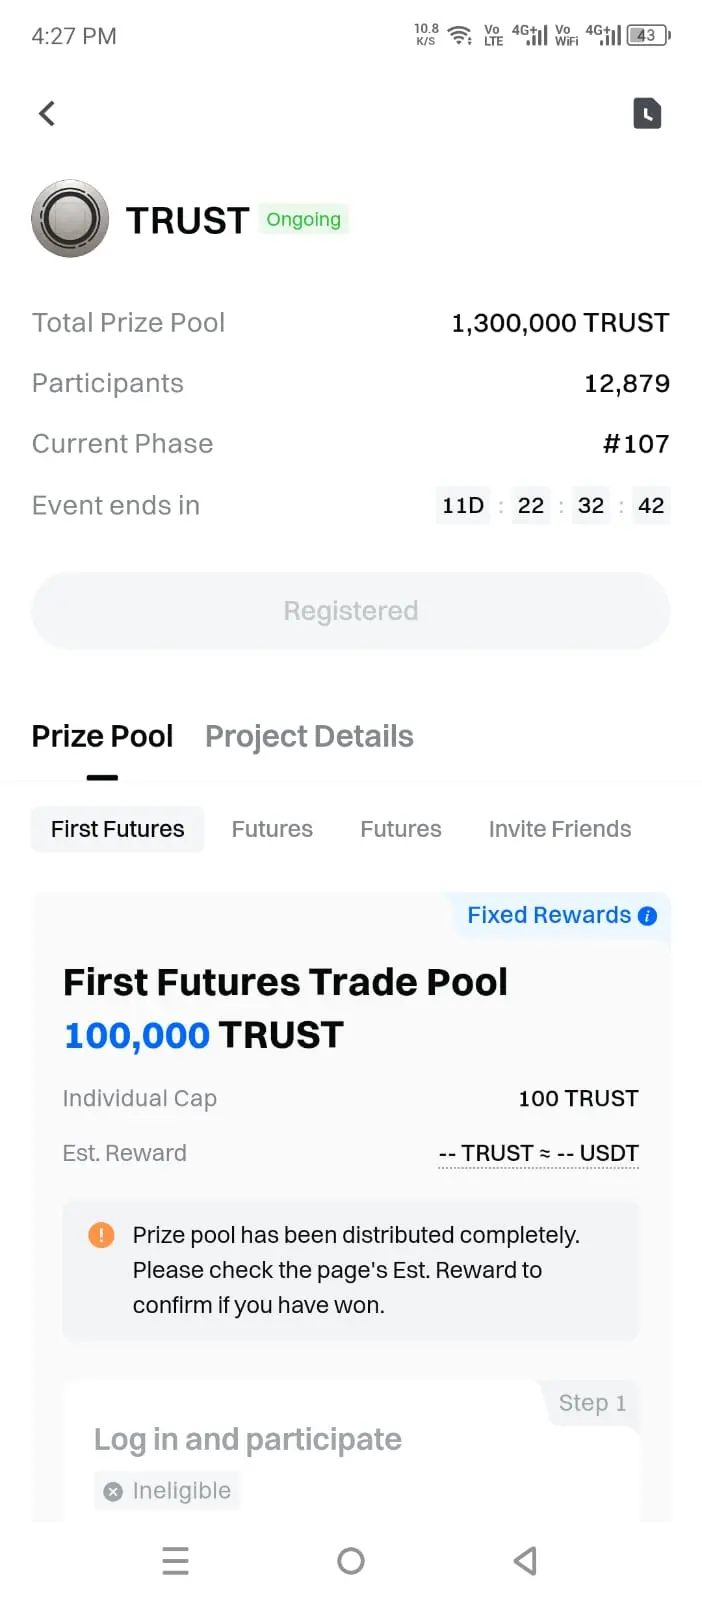Select the second Futures tab

[401, 829]
